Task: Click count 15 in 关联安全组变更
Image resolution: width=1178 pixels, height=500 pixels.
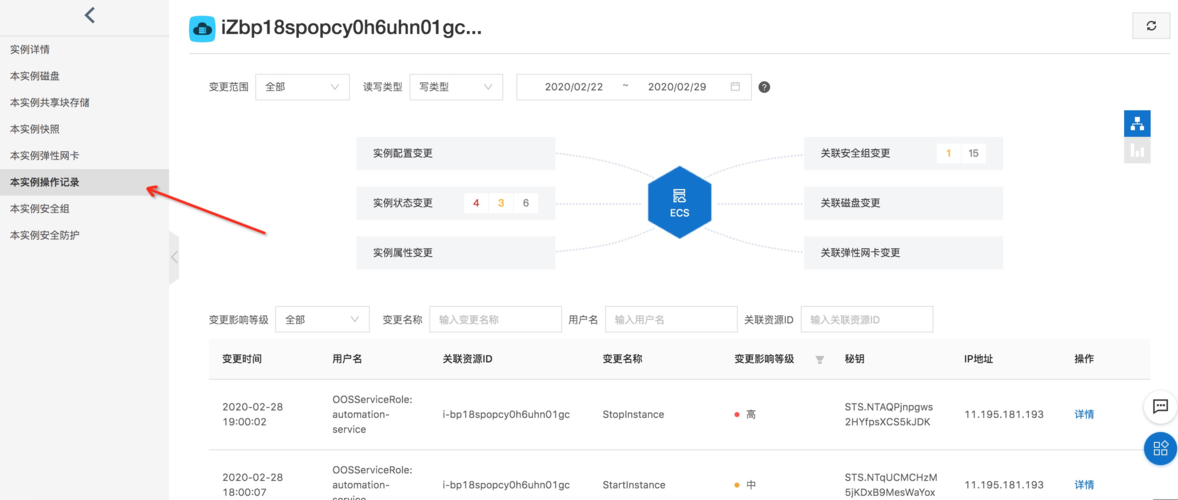Action: (x=974, y=153)
